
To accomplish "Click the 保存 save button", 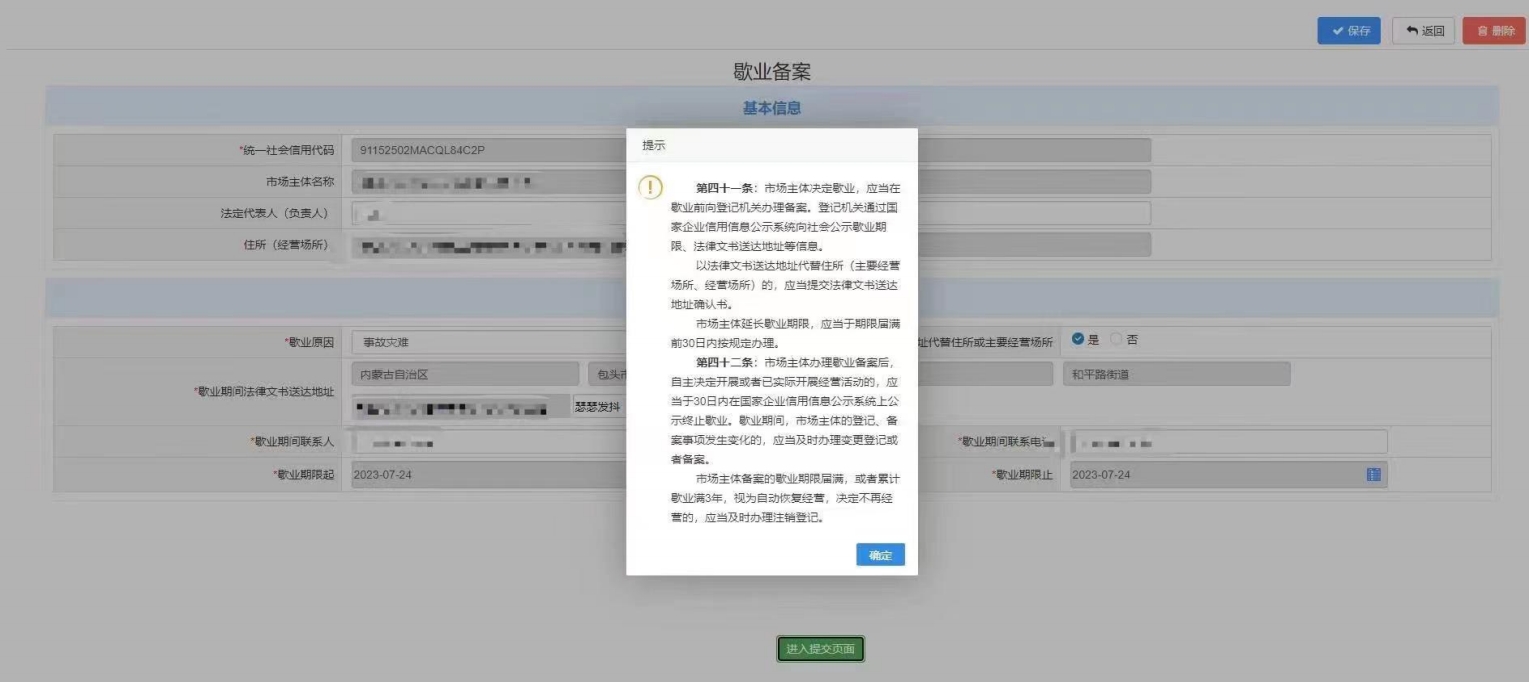I will pyautogui.click(x=1348, y=31).
